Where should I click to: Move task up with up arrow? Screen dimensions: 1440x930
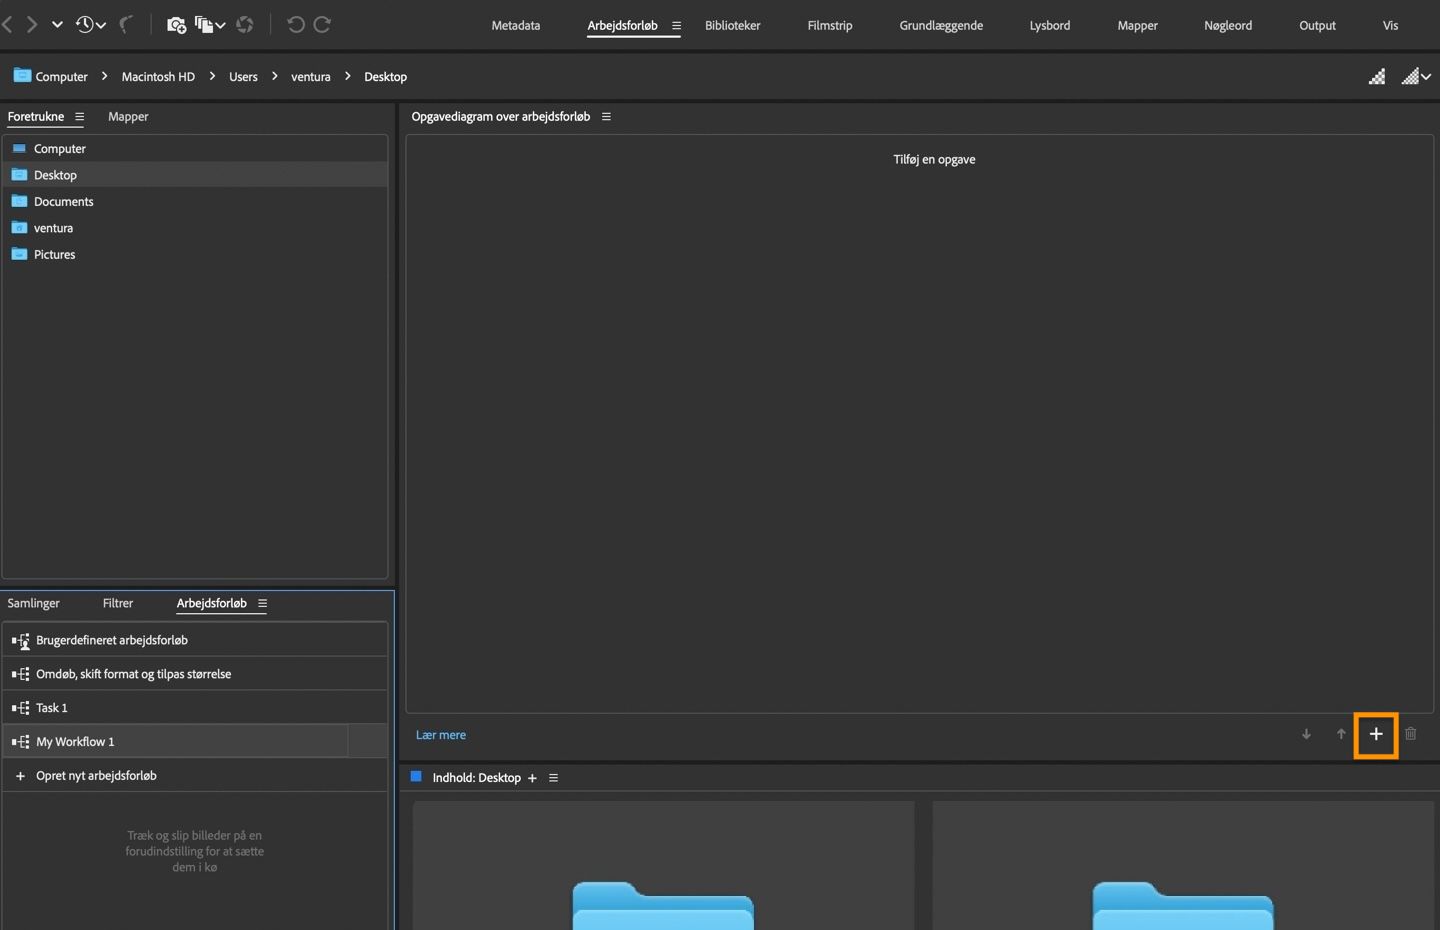coord(1341,734)
